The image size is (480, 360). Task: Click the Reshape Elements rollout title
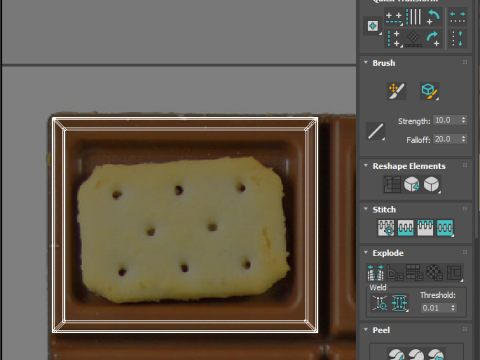(x=409, y=166)
